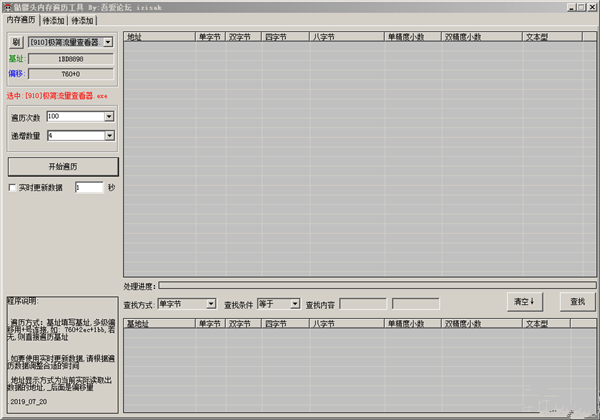The width and height of the screenshot is (600, 420).
Task: Click the 八字节 column header in lower table
Action: tap(347, 324)
